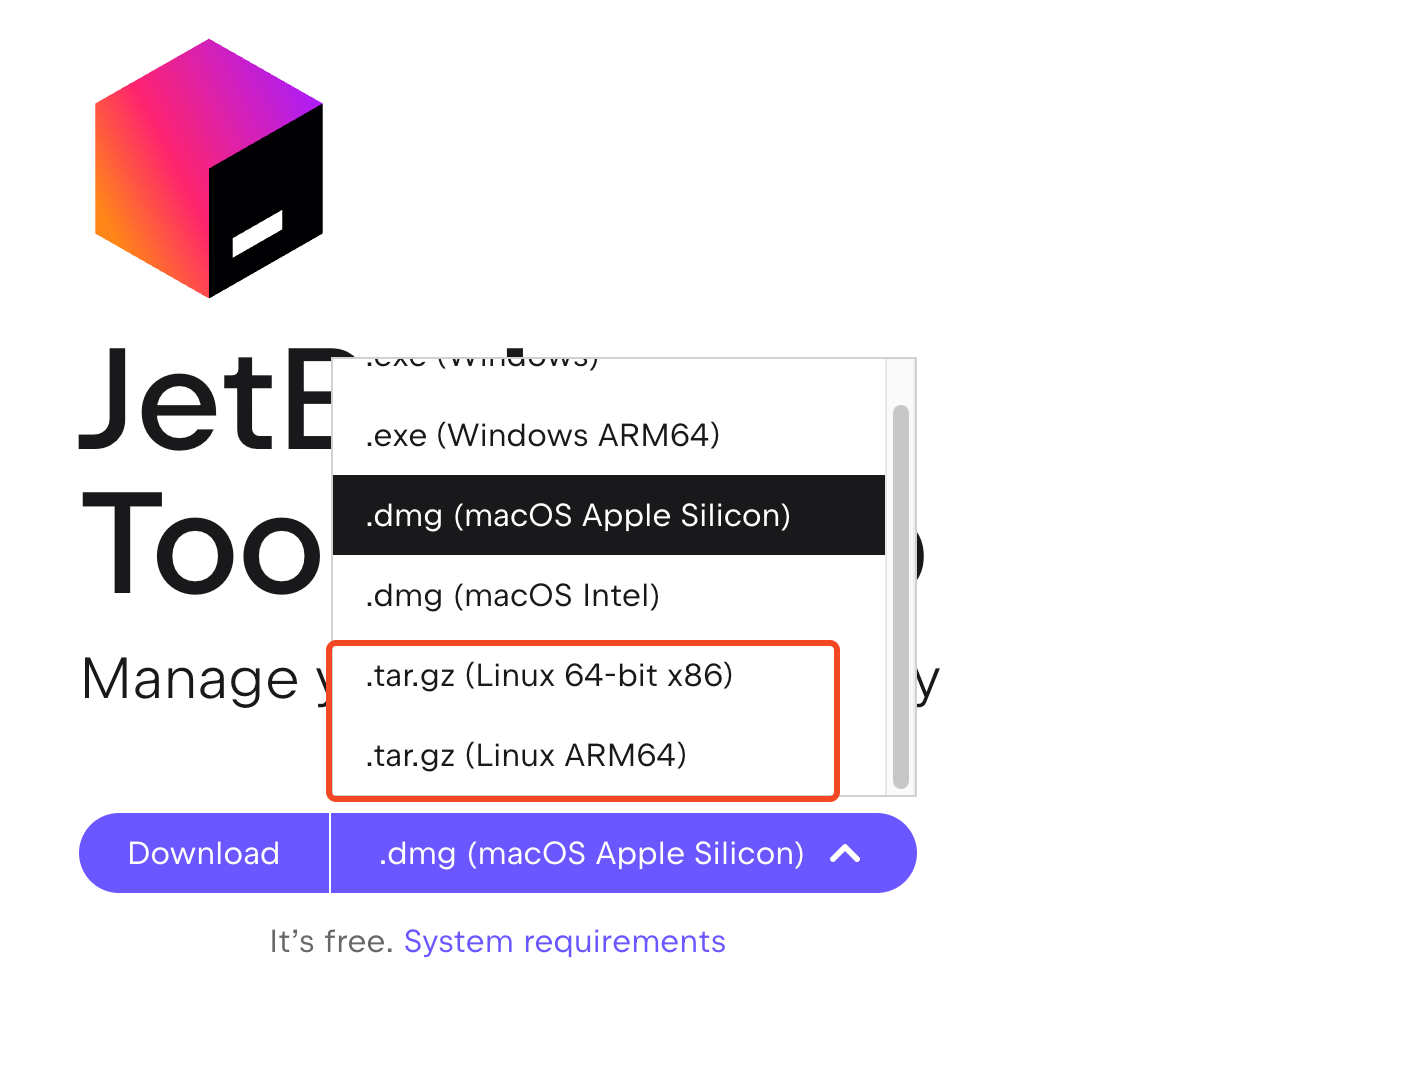The image size is (1426, 1070).
Task: Click the Download button
Action: (x=204, y=854)
